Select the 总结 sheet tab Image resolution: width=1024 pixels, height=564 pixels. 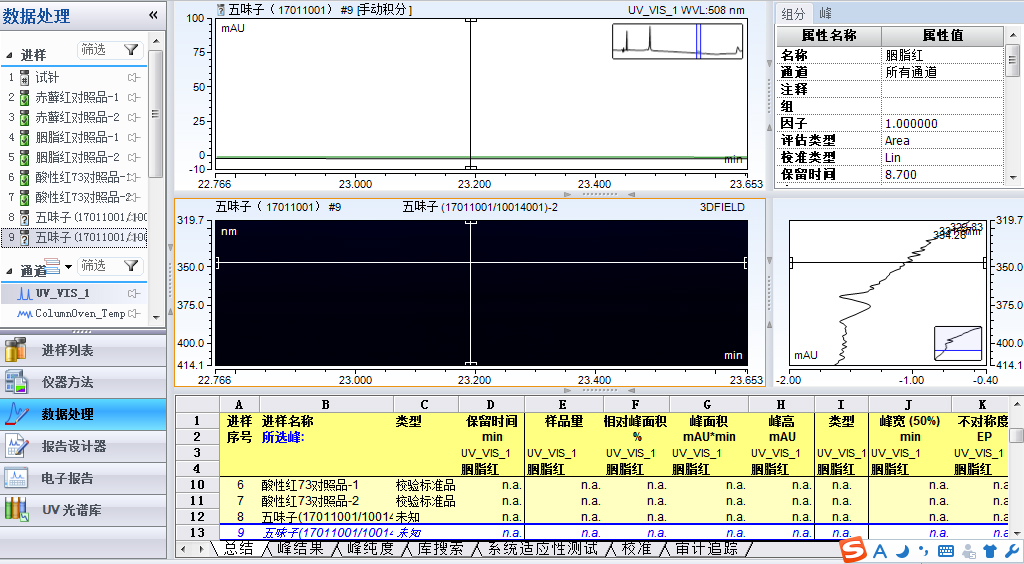(x=238, y=548)
